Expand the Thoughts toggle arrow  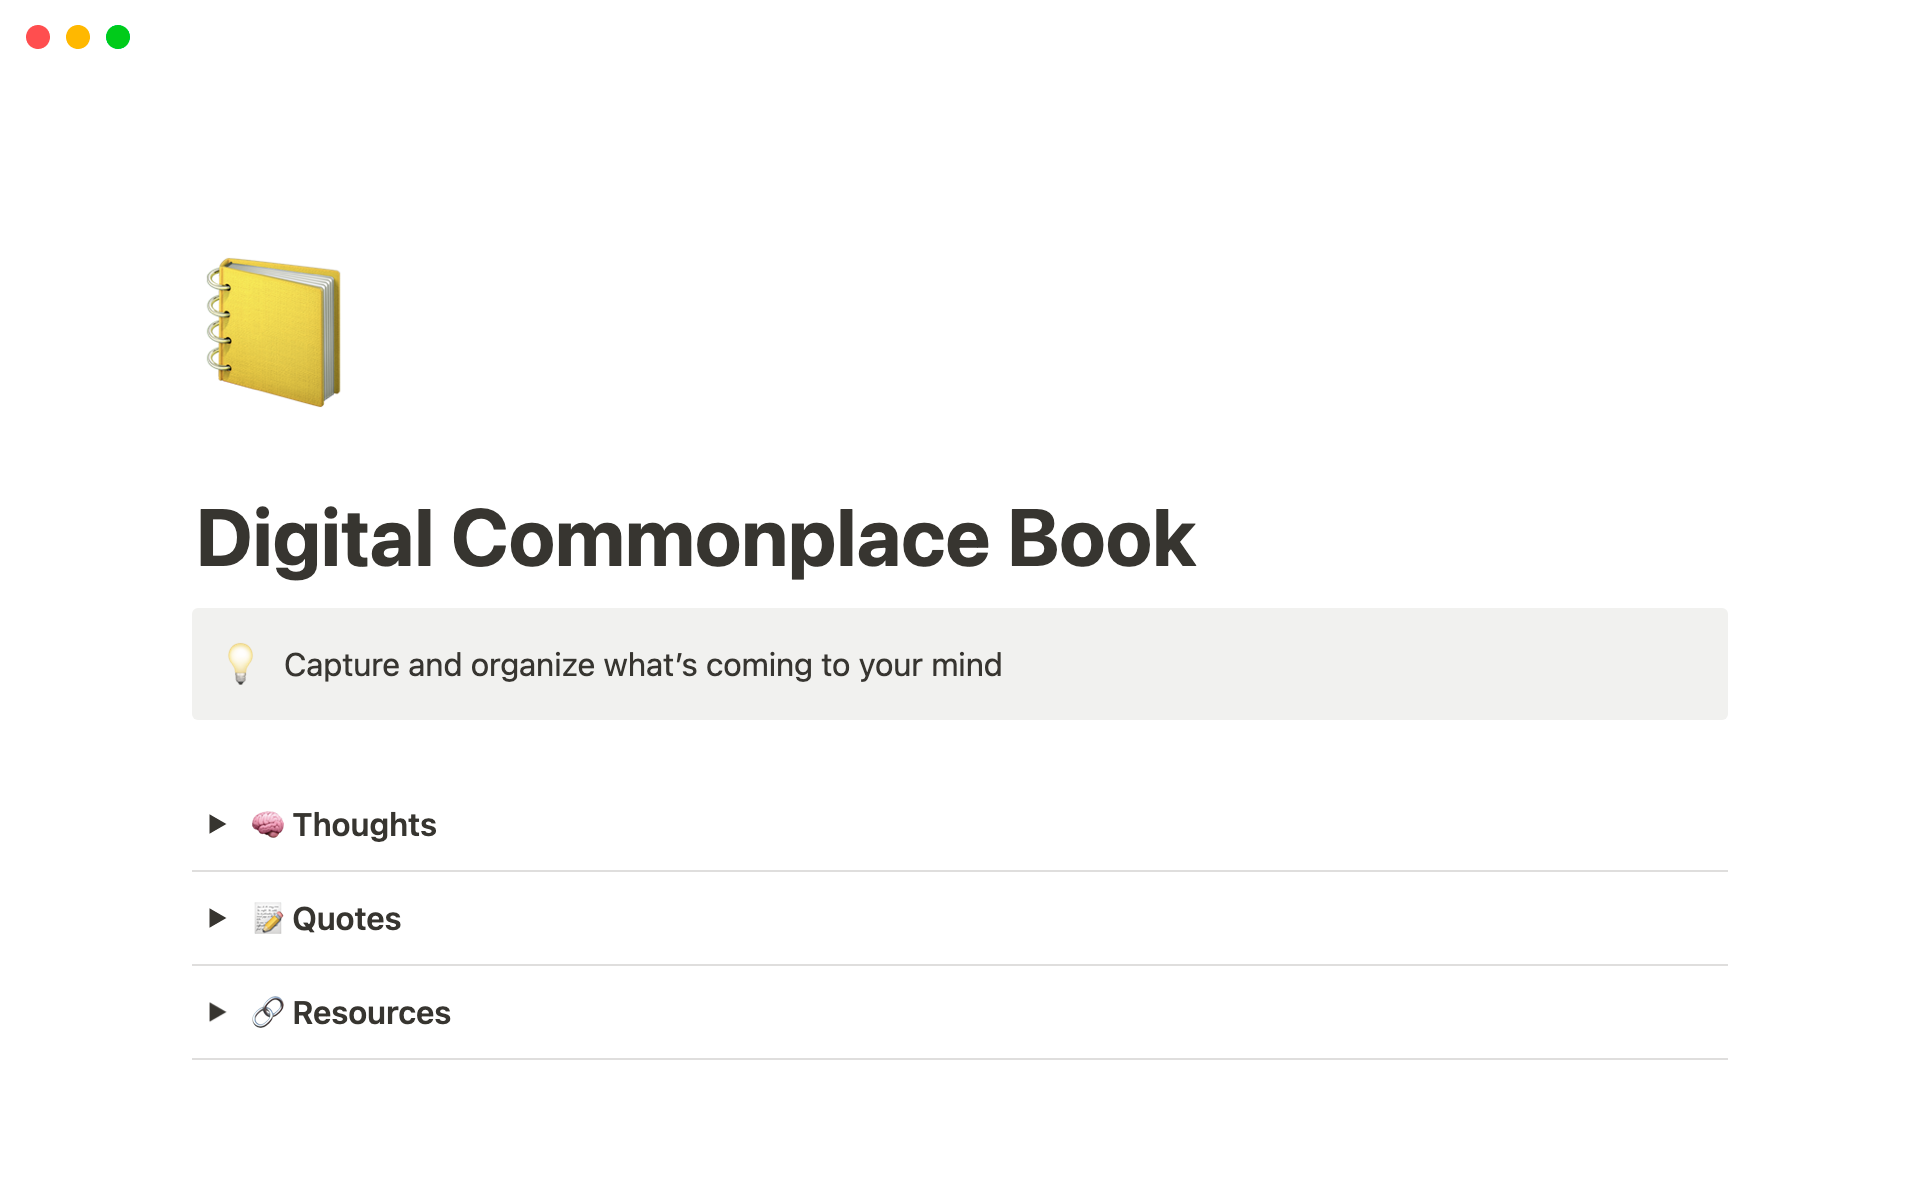217,824
